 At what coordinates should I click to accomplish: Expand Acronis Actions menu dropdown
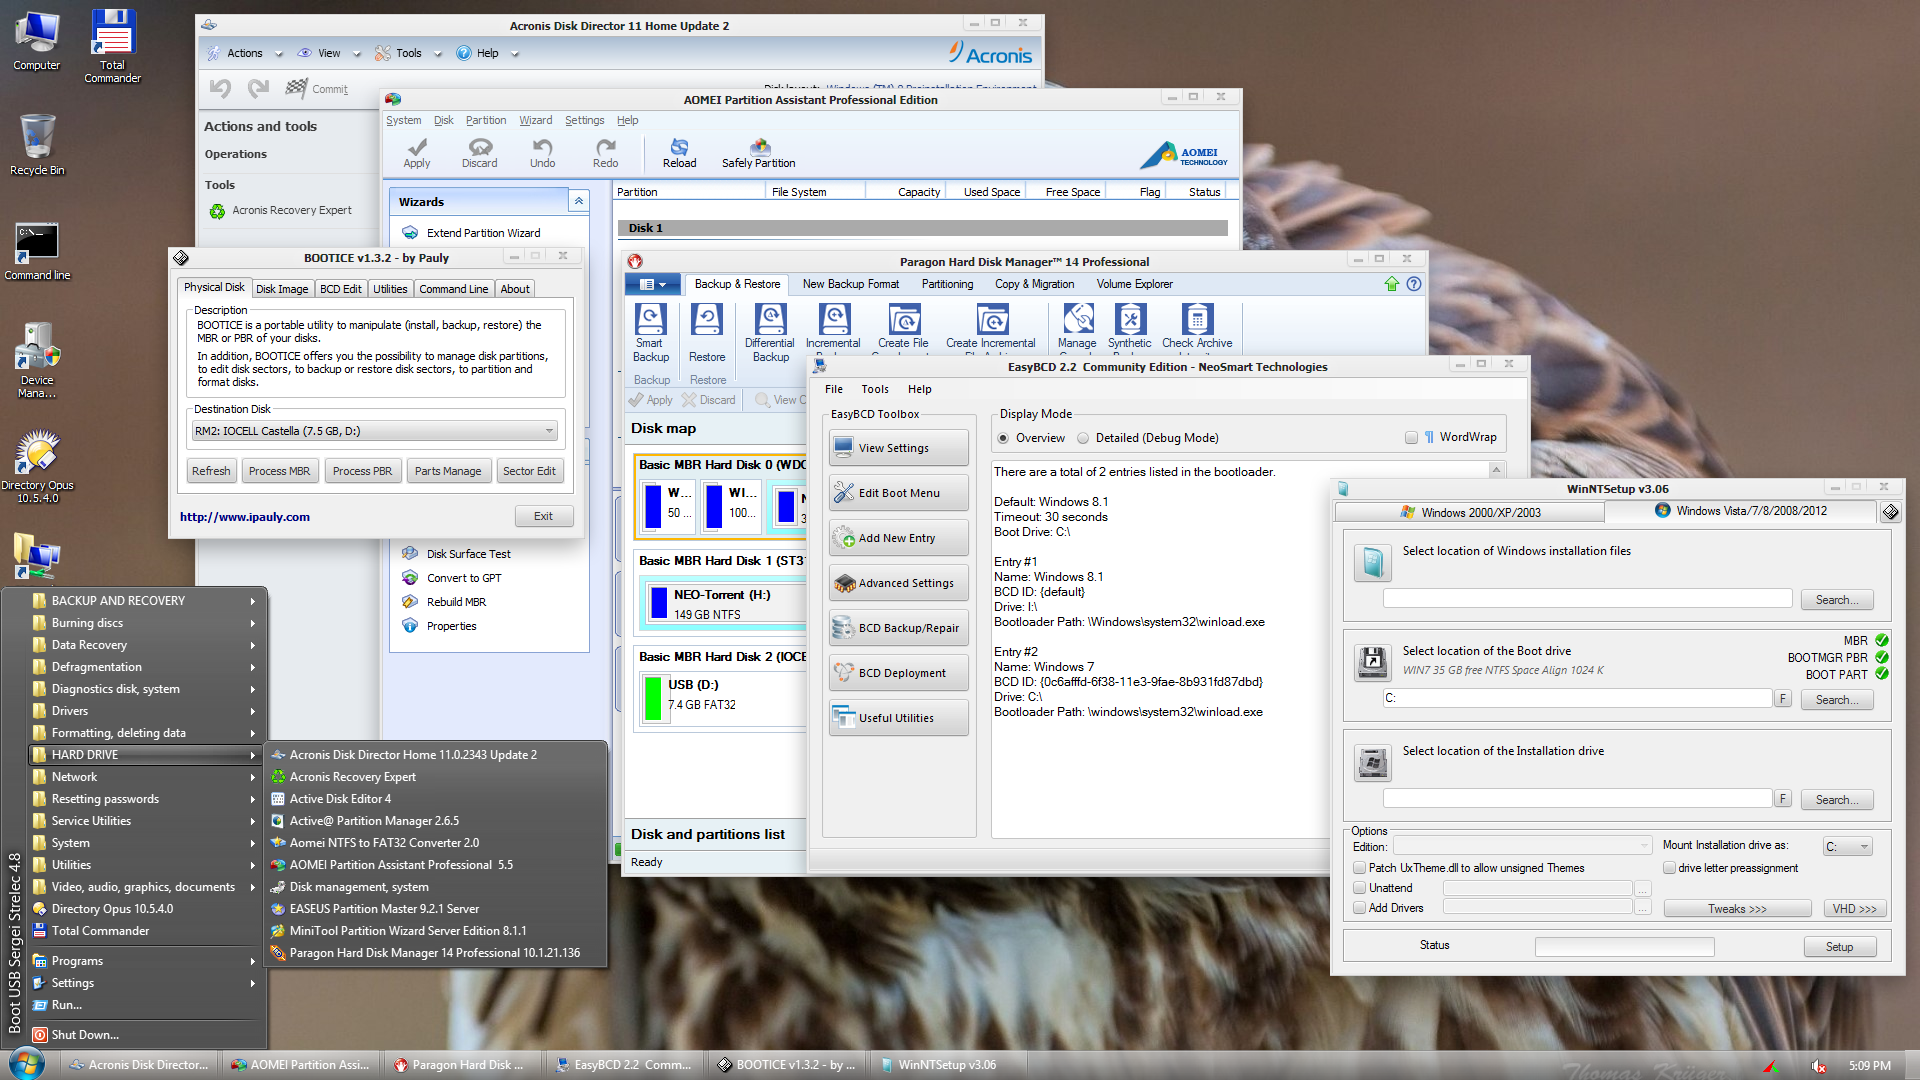click(x=278, y=54)
